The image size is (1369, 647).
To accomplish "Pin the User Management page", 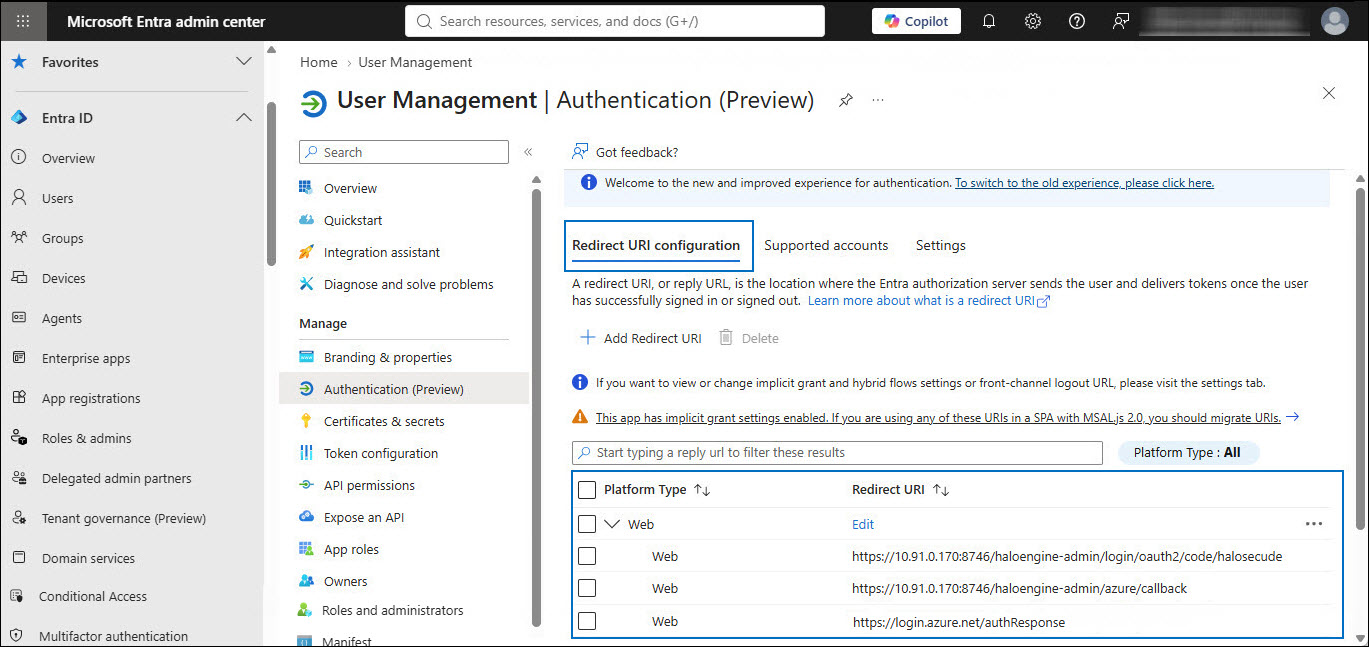I will tap(846, 100).
